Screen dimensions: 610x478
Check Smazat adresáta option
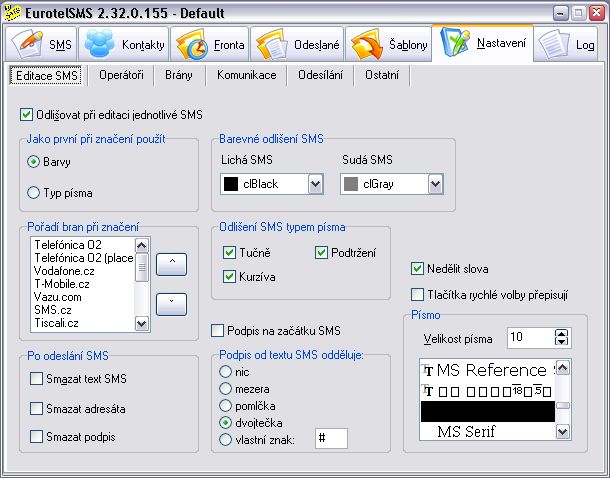[x=36, y=408]
